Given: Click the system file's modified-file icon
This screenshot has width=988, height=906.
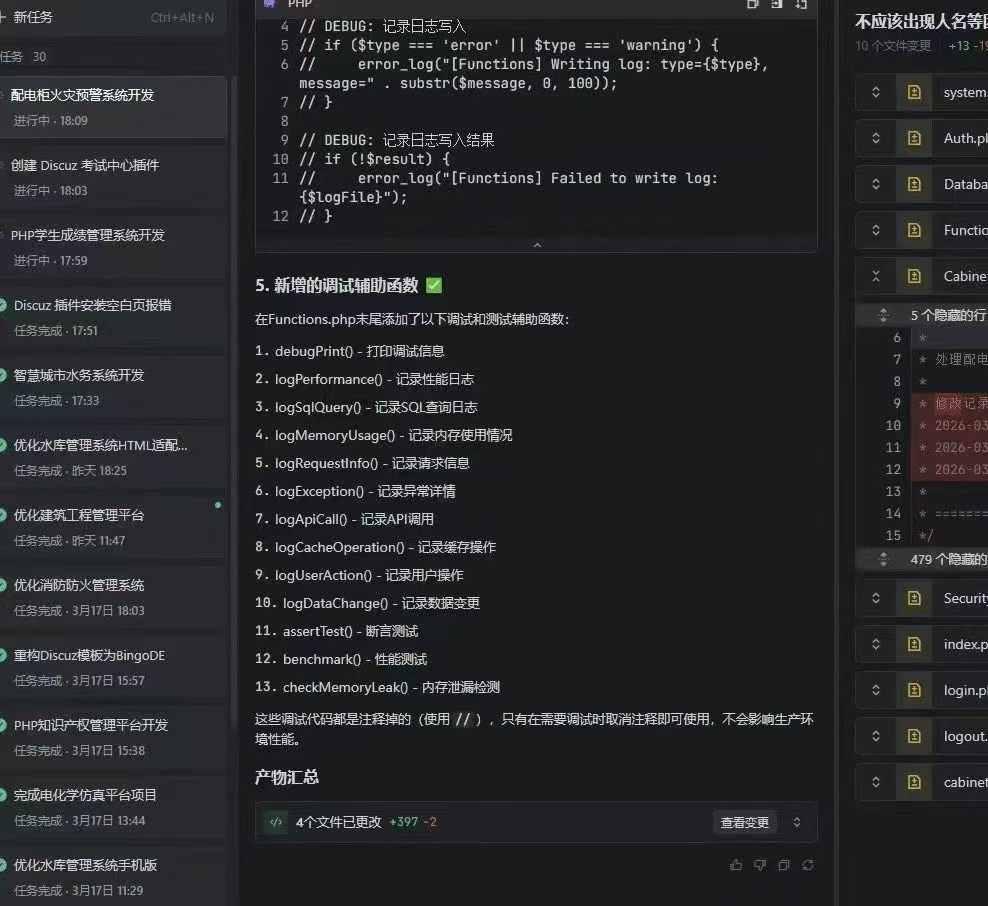Looking at the screenshot, I should (x=914, y=92).
